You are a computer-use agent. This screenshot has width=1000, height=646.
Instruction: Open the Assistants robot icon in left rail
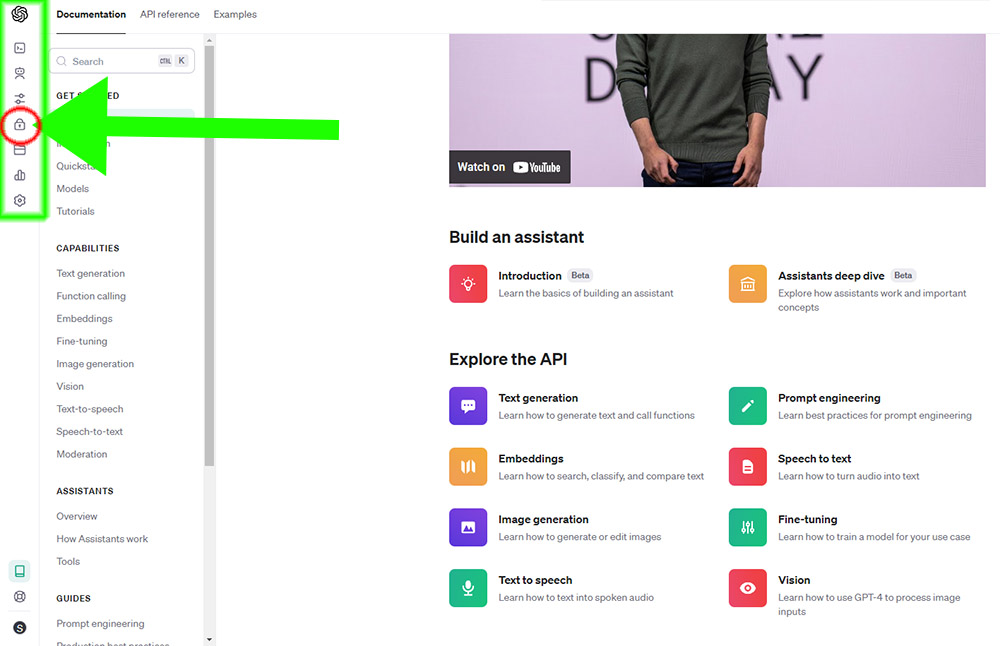tap(20, 73)
